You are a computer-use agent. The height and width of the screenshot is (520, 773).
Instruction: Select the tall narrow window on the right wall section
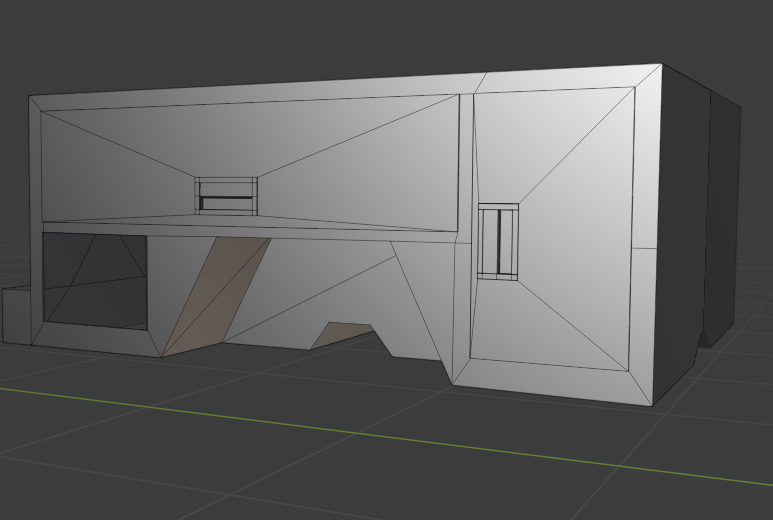pyautogui.click(x=498, y=242)
